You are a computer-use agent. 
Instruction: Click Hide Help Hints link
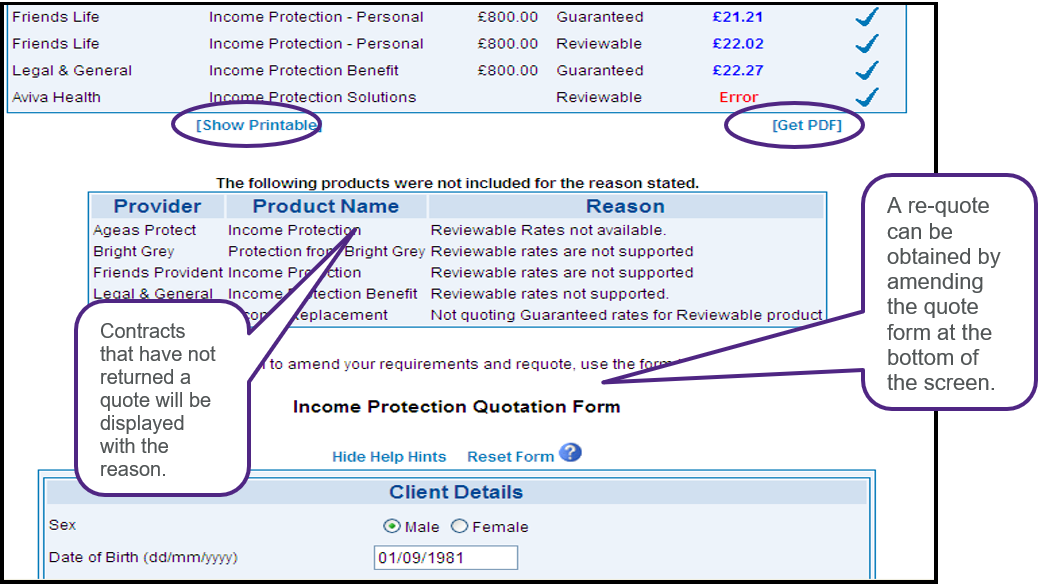click(389, 457)
